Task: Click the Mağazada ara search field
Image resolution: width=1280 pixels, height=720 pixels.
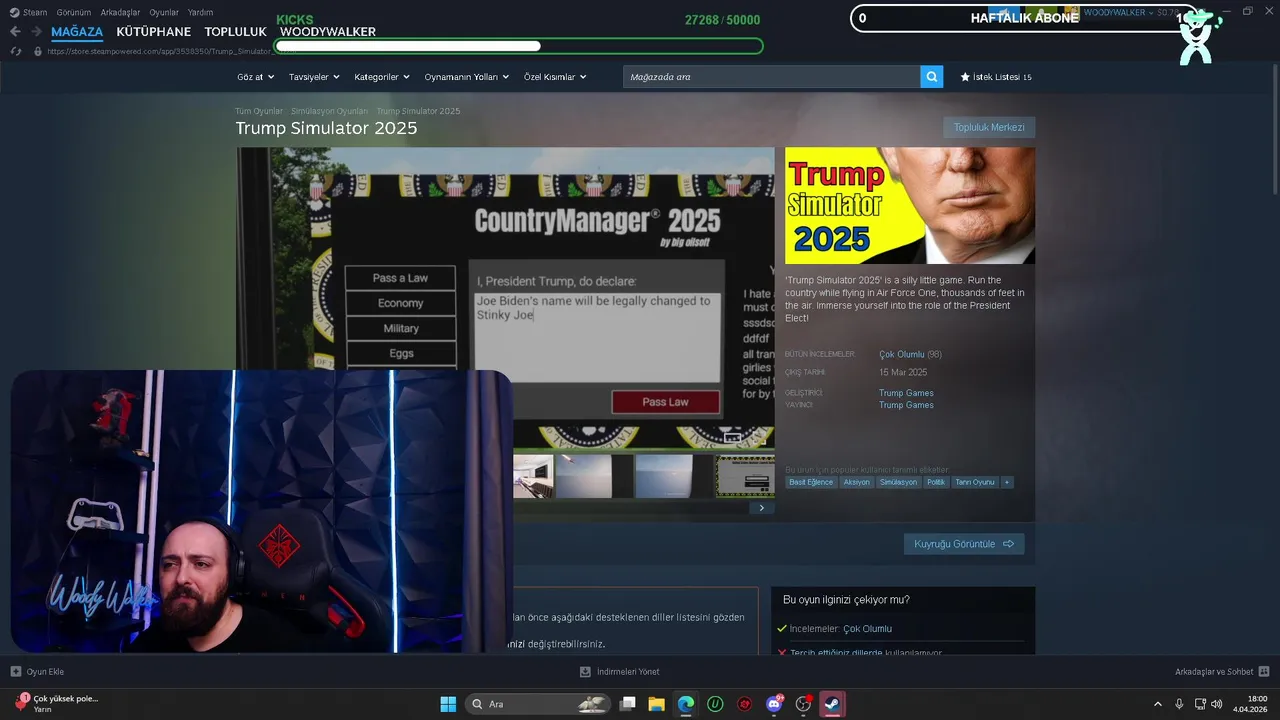Action: 771,77
